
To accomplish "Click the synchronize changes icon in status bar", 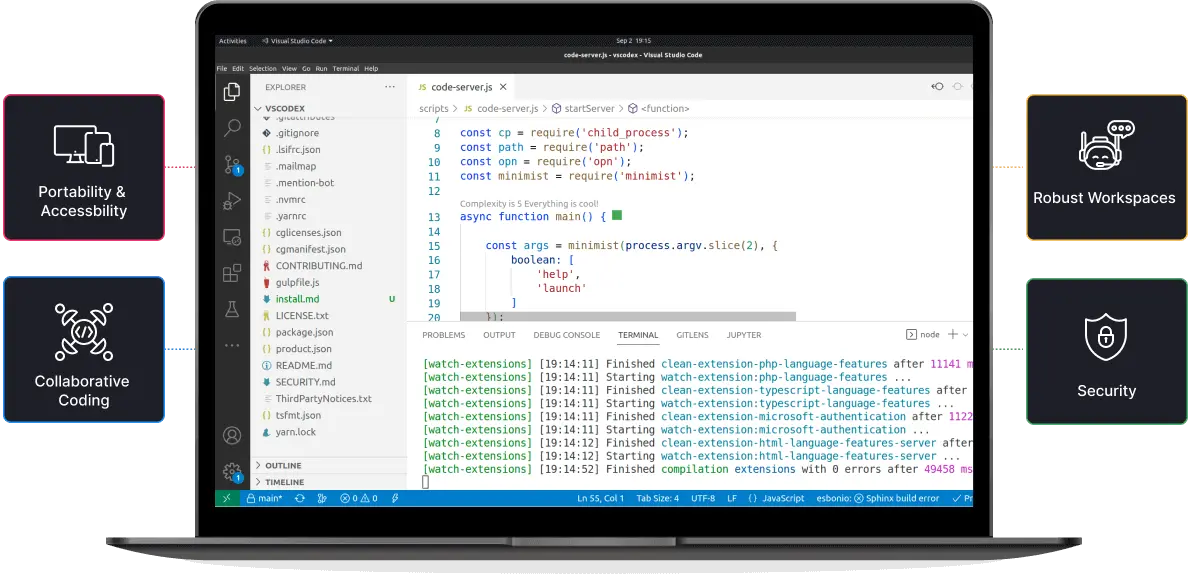I will [x=300, y=498].
